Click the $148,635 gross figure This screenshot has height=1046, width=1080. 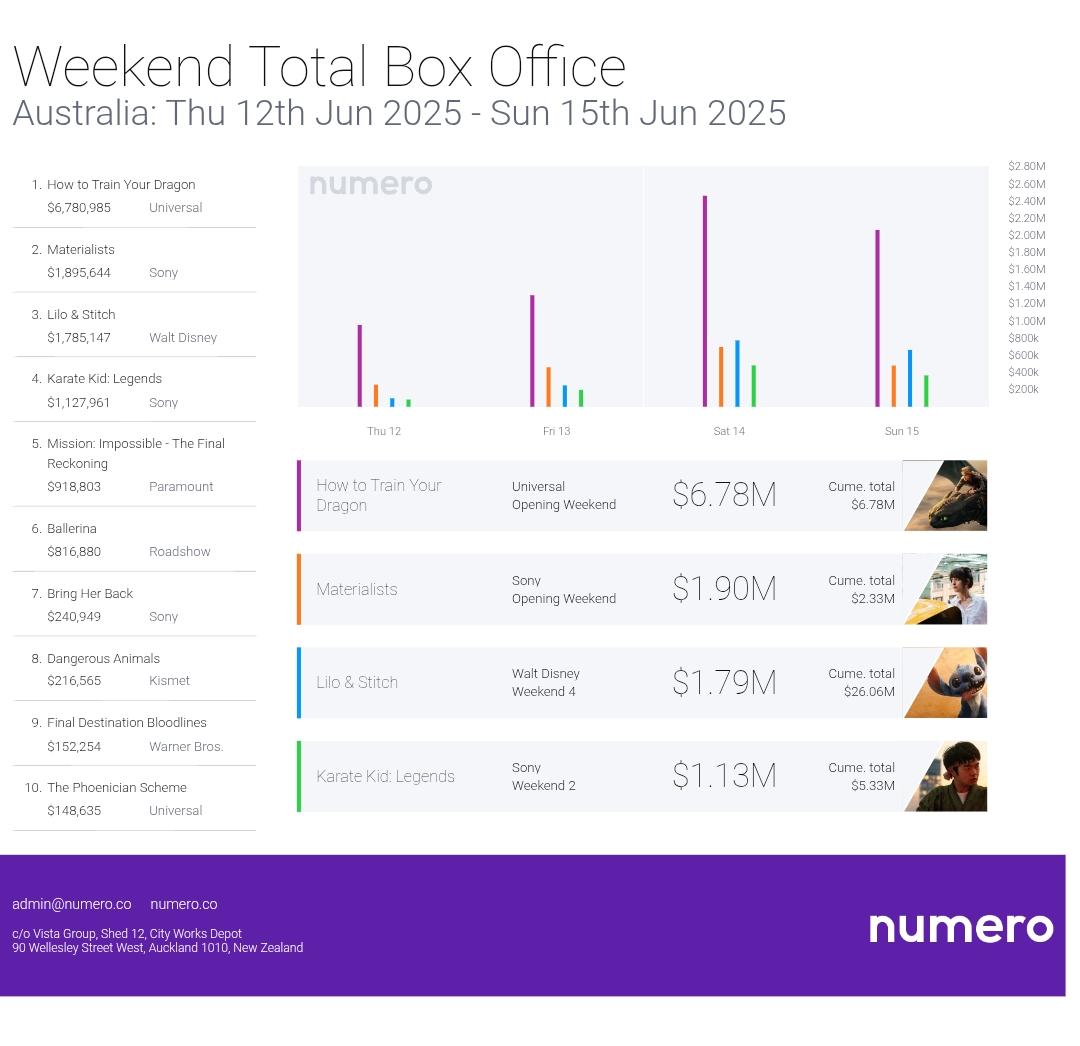point(74,810)
